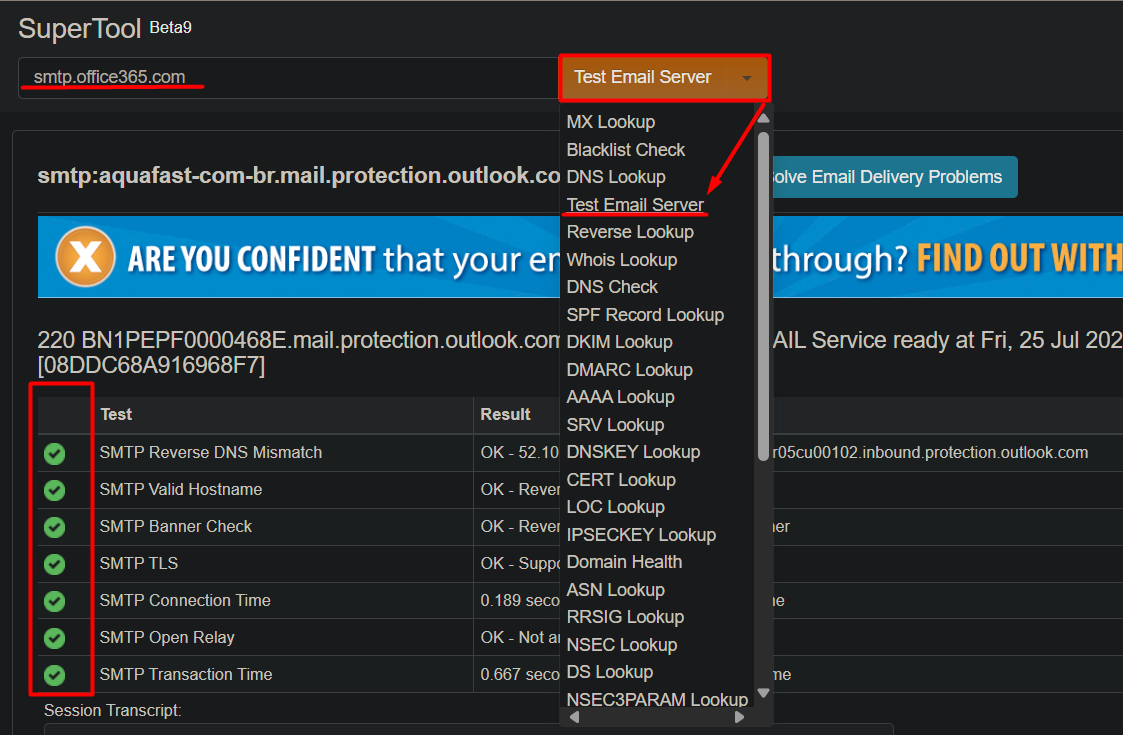Open the Test Email Server dropdown arrow
The height and width of the screenshot is (735, 1123).
746,78
